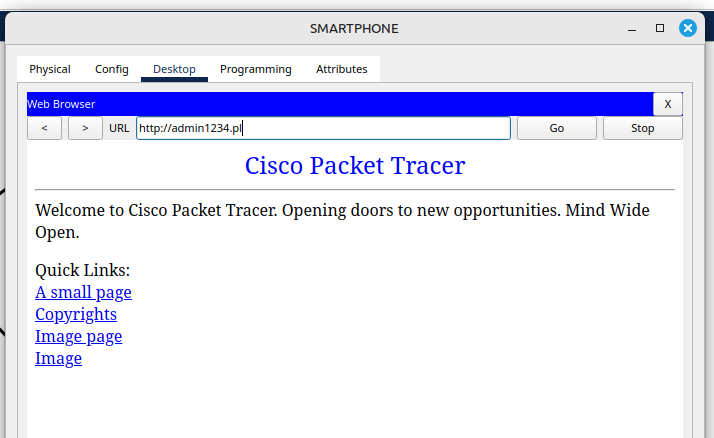Click the URL address input field
The width and height of the screenshot is (714, 438).
click(x=323, y=128)
